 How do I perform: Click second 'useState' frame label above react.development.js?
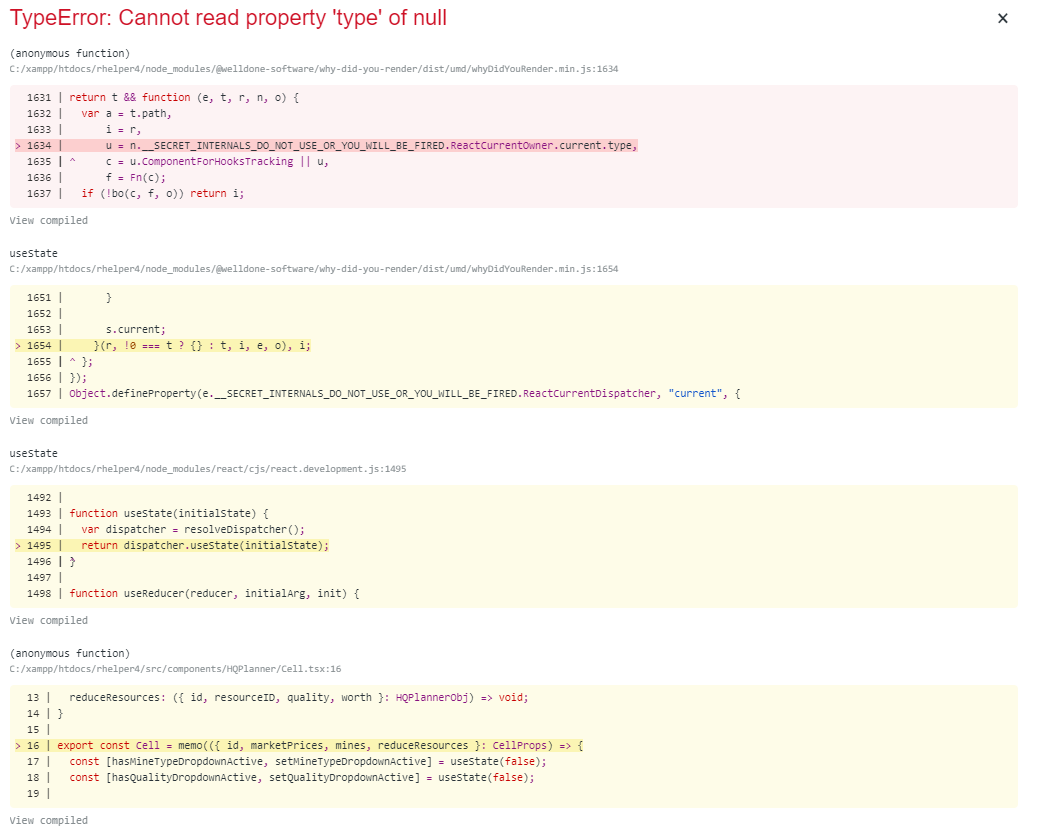[x=33, y=453]
